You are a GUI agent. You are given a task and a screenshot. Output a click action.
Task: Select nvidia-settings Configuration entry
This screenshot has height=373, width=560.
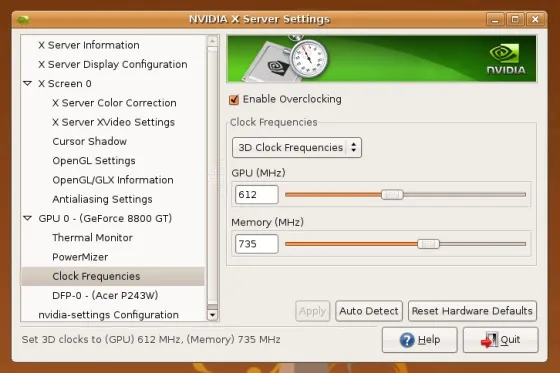click(108, 315)
